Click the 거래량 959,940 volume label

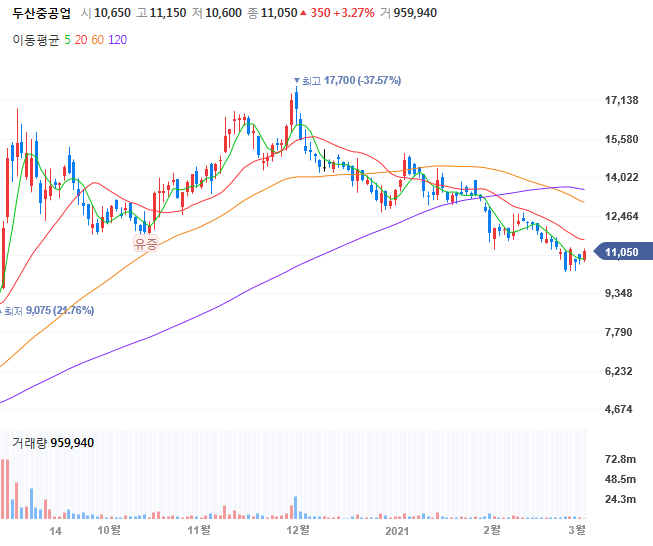(x=53, y=443)
